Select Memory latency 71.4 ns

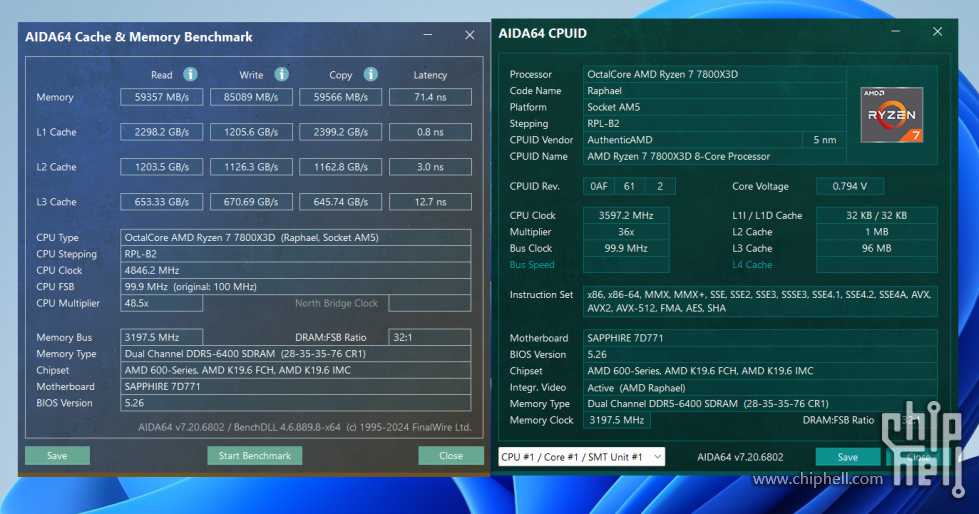pyautogui.click(x=430, y=97)
